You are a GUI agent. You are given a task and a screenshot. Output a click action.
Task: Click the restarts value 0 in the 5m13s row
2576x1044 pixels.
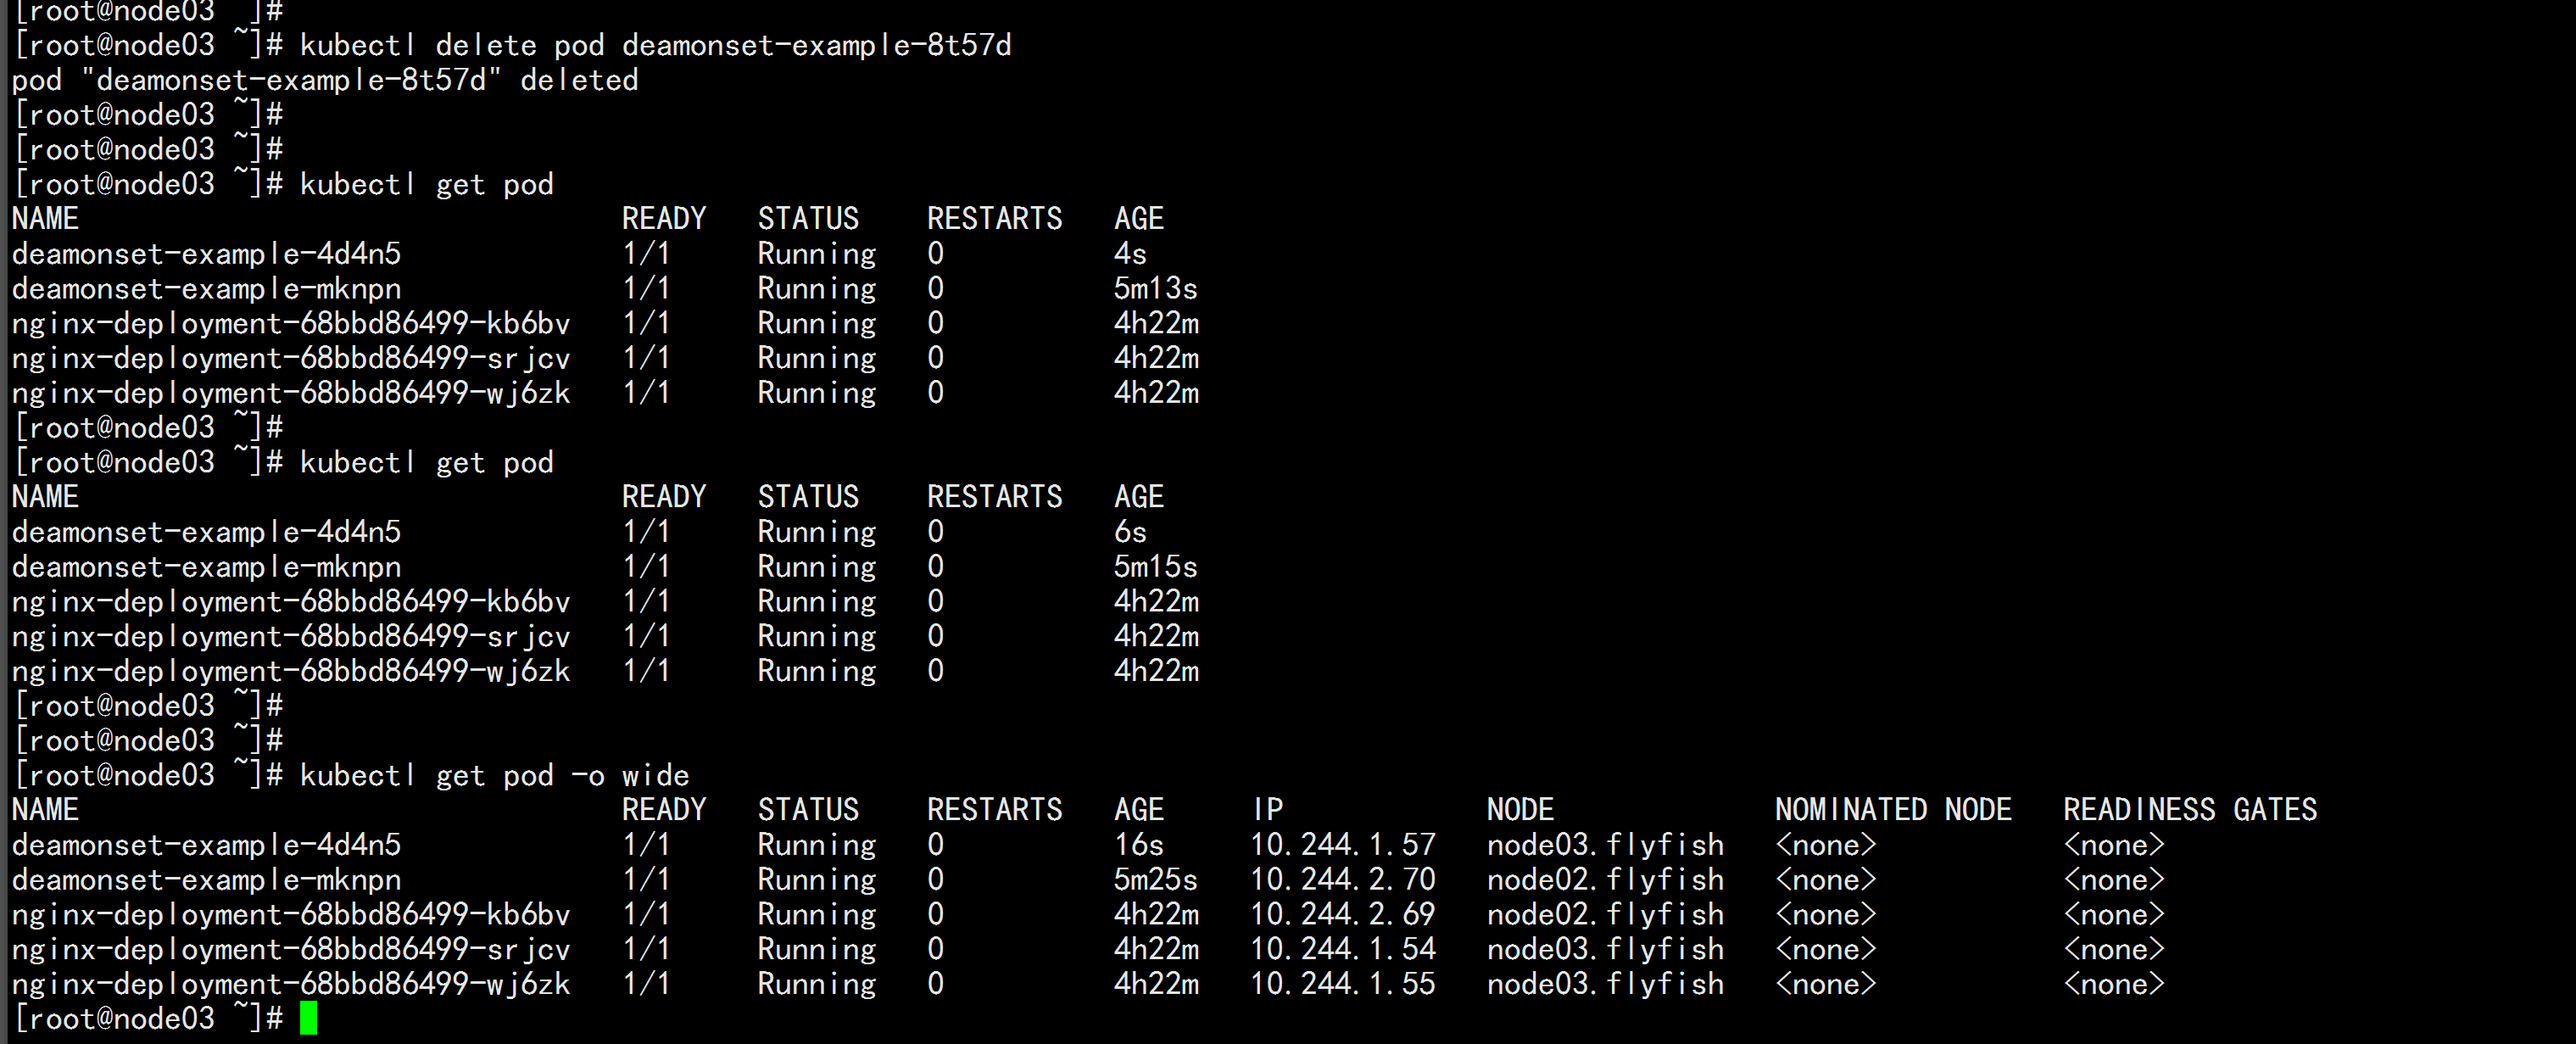pos(935,289)
